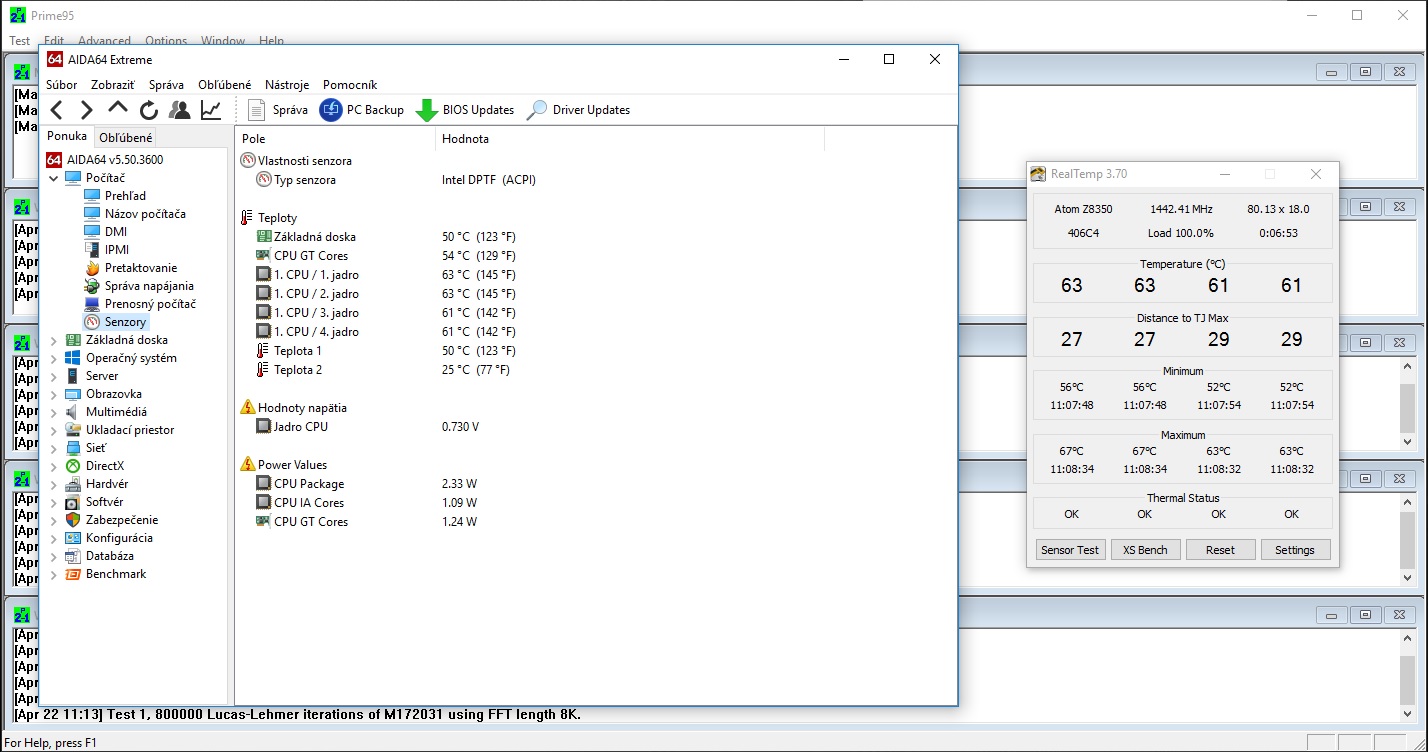The width and height of the screenshot is (1428, 752).
Task: Click Reset button in RealTemp
Action: pyautogui.click(x=1220, y=550)
